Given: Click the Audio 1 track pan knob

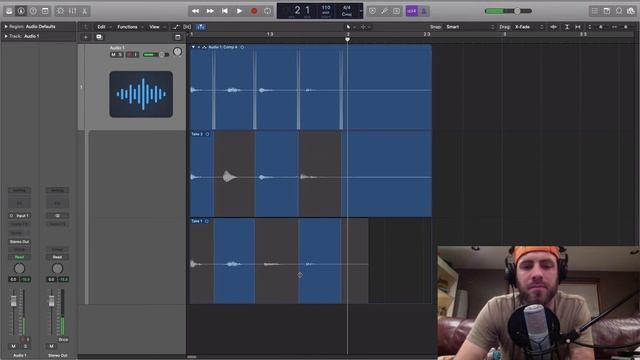Looking at the screenshot, I should (x=177, y=52).
